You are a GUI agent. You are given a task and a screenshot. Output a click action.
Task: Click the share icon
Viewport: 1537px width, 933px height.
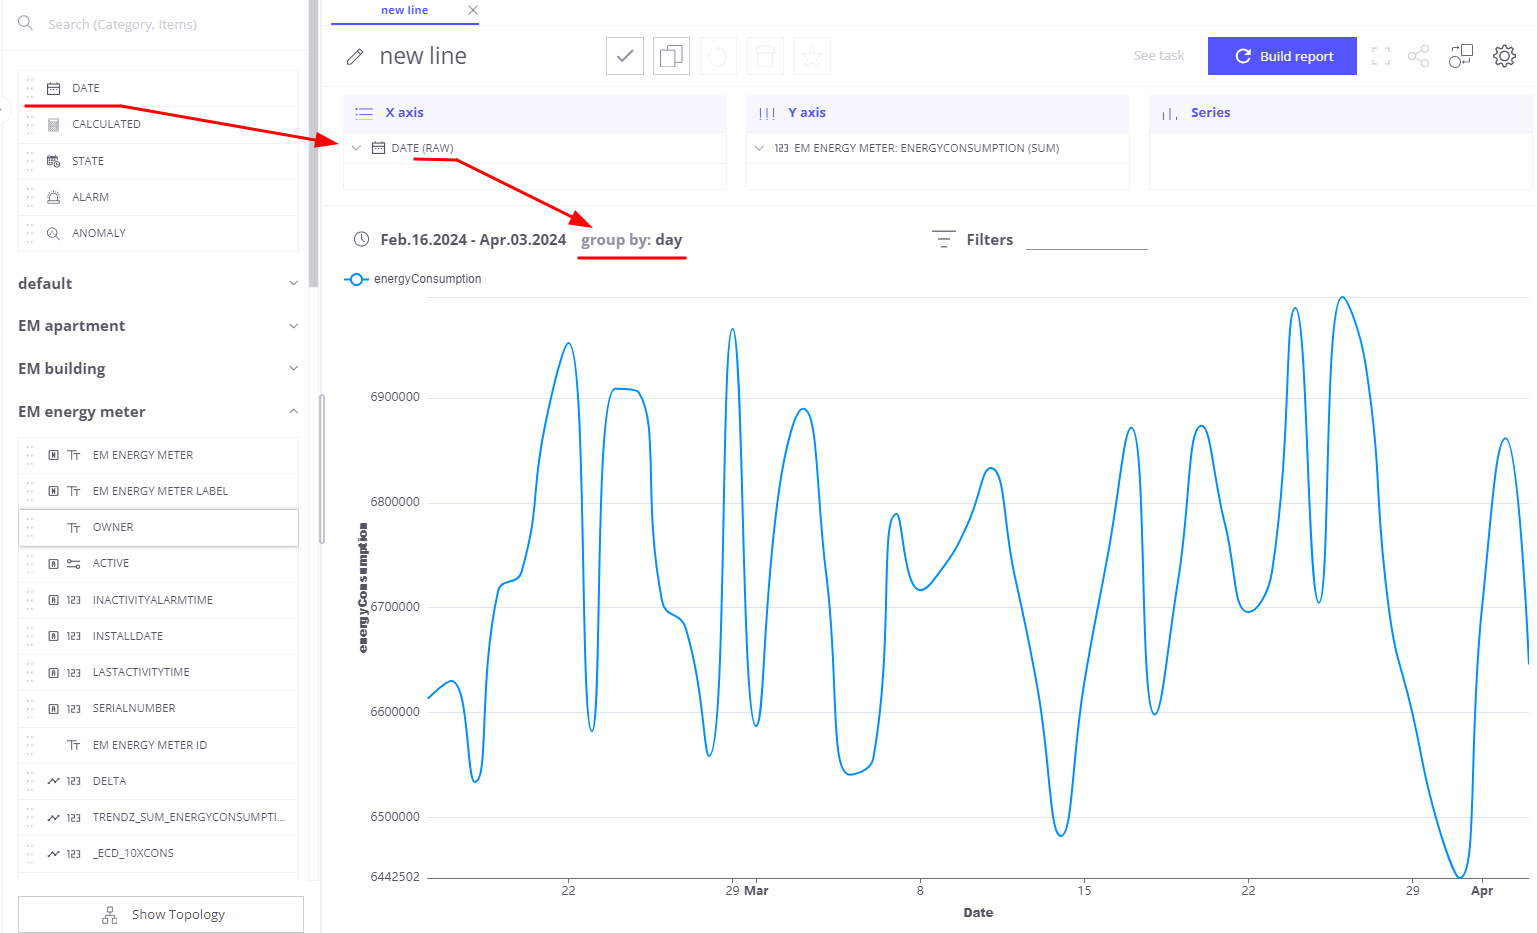(x=1418, y=56)
